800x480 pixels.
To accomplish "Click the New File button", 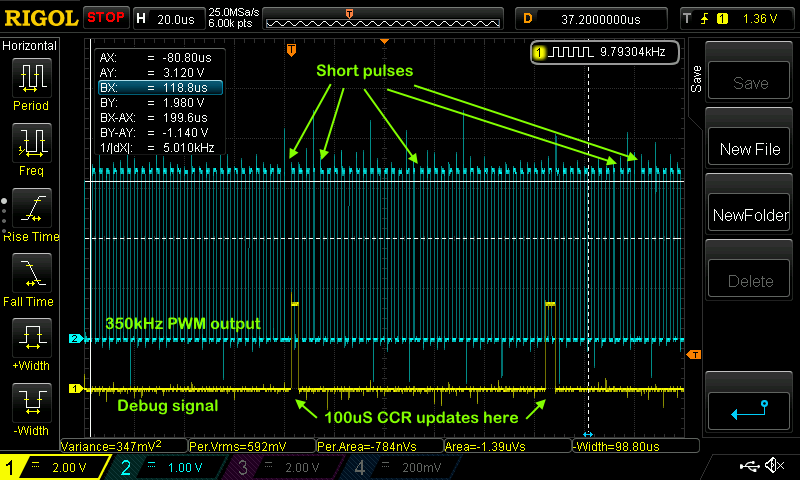I will 750,146.
